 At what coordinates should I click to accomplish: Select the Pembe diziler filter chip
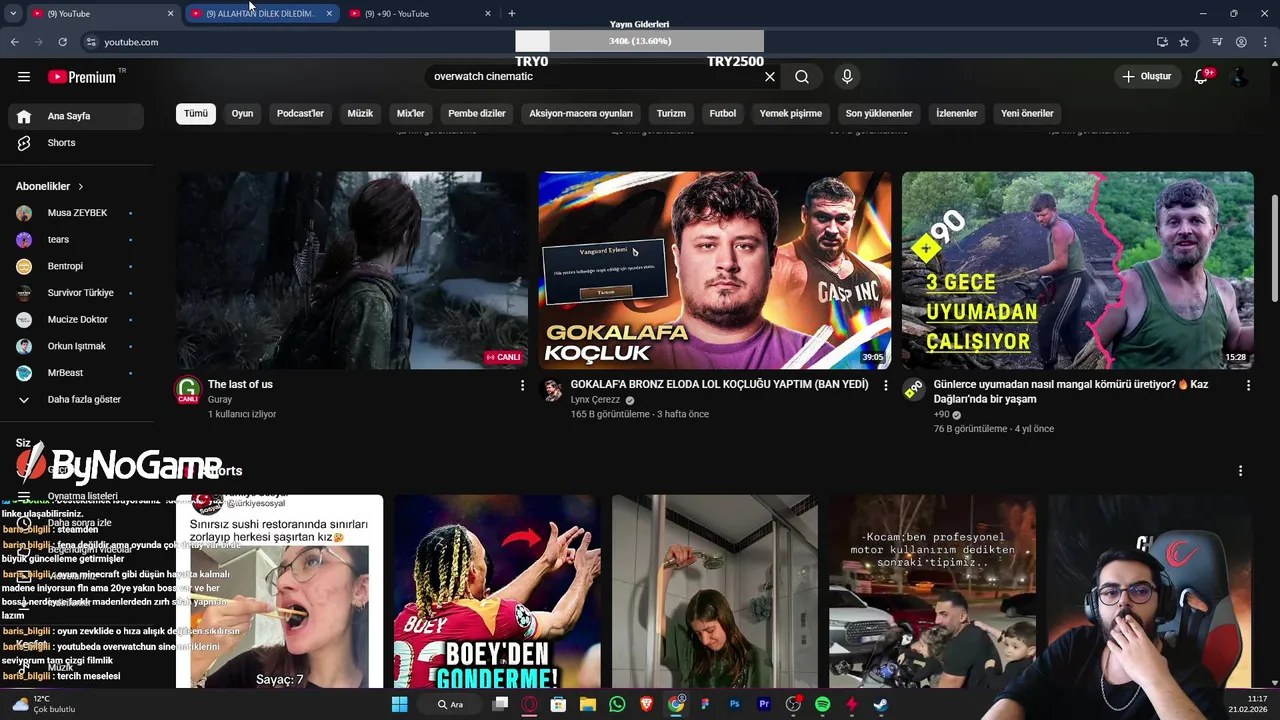[x=477, y=113]
